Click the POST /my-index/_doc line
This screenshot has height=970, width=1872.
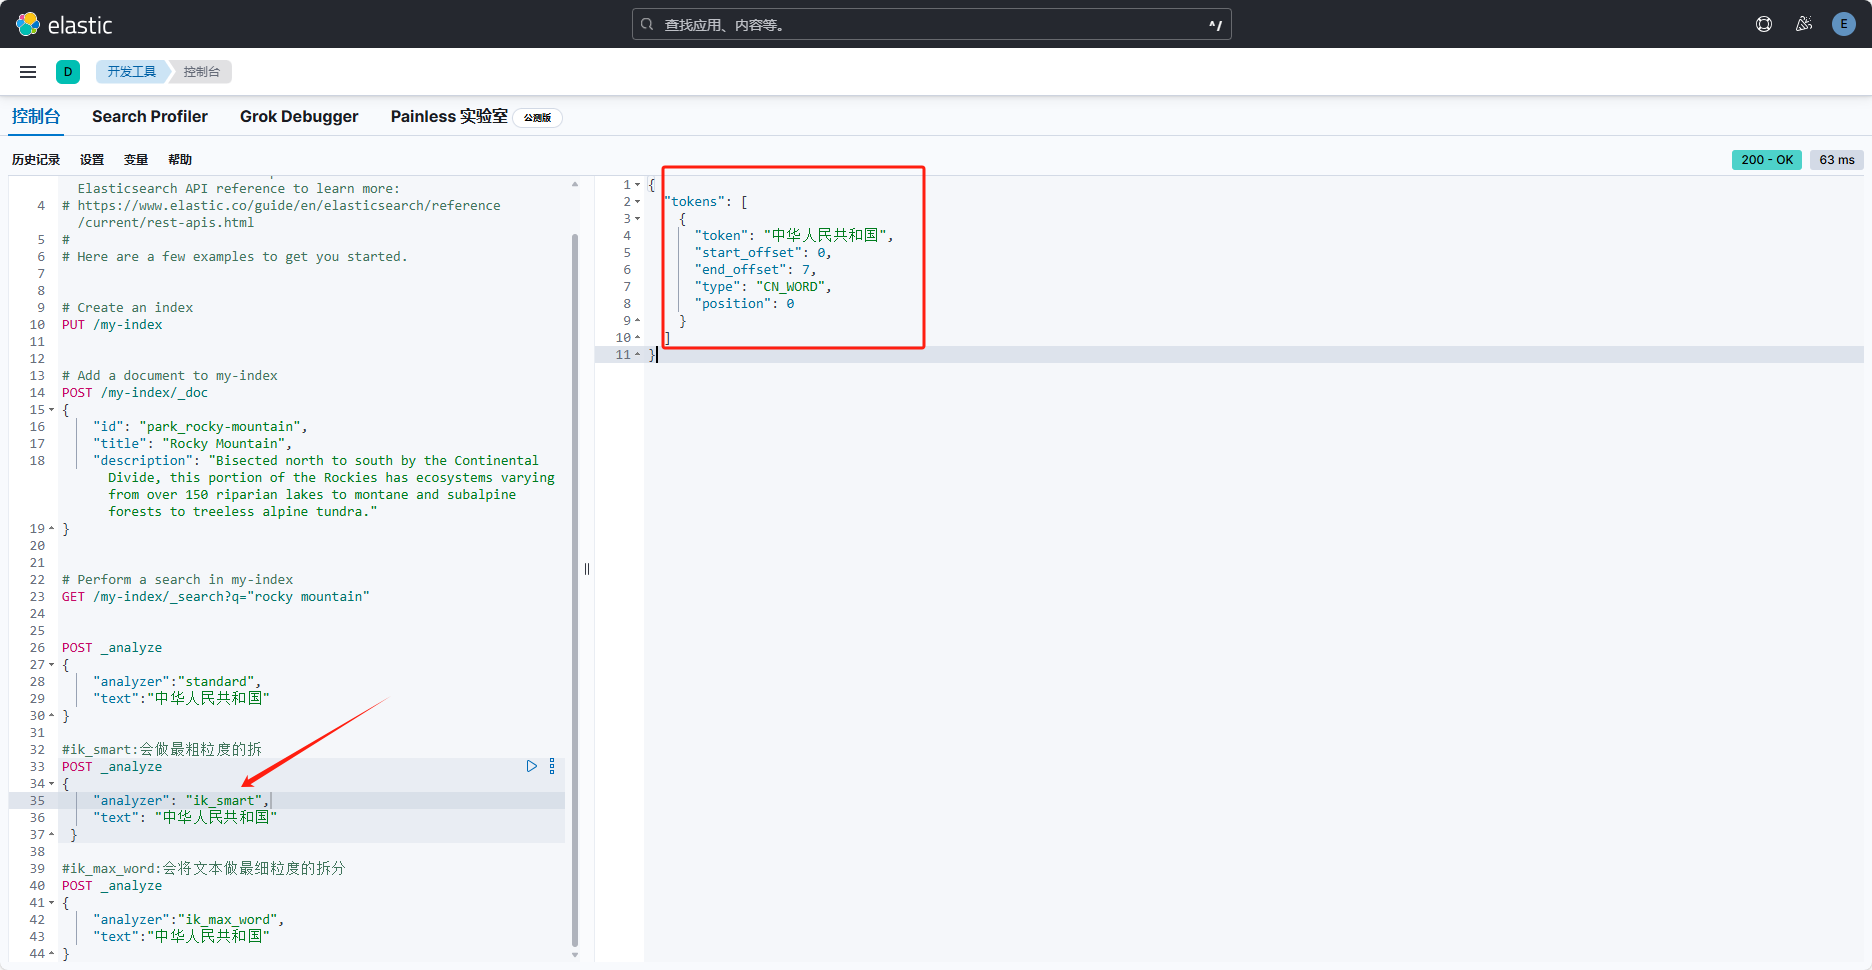135,393
